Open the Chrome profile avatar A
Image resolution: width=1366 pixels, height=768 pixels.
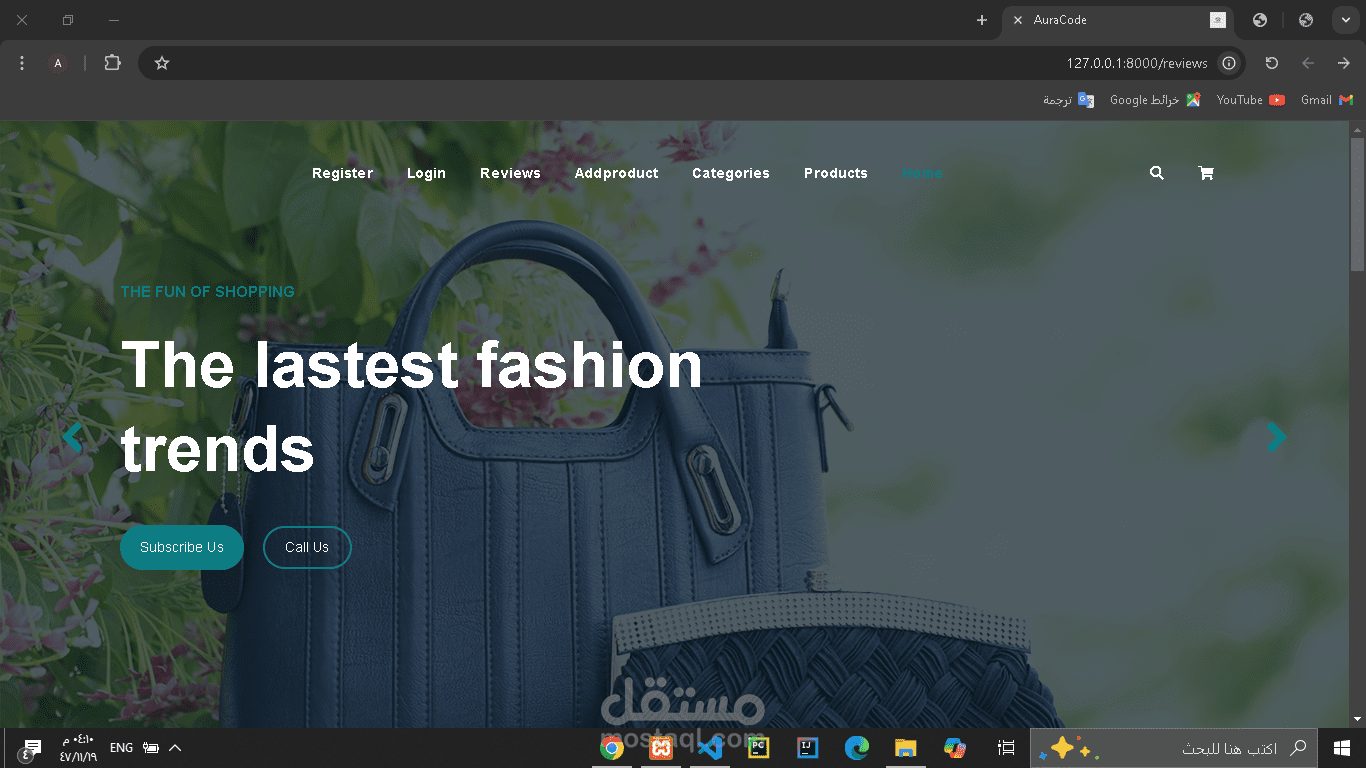point(58,63)
